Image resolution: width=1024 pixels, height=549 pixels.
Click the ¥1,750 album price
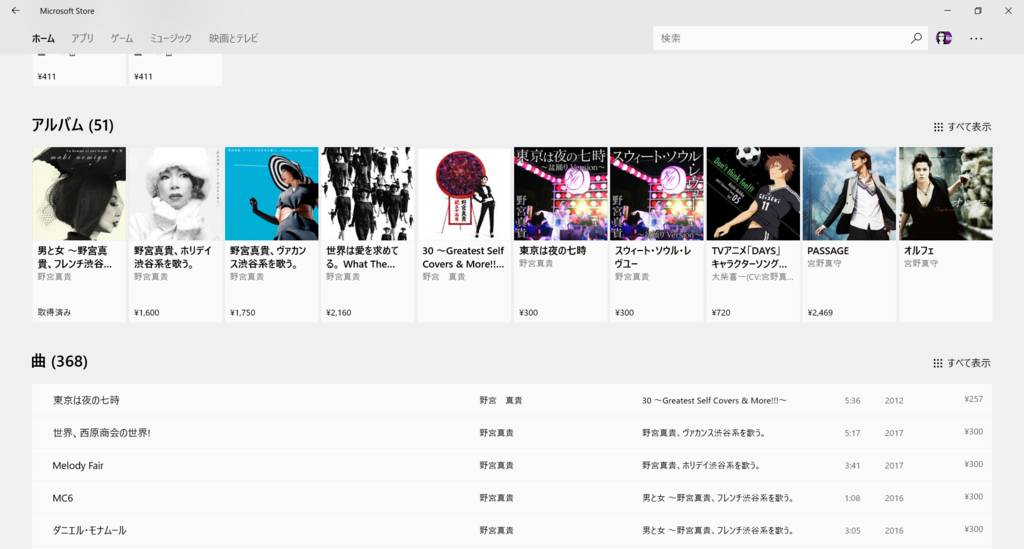pos(243,313)
